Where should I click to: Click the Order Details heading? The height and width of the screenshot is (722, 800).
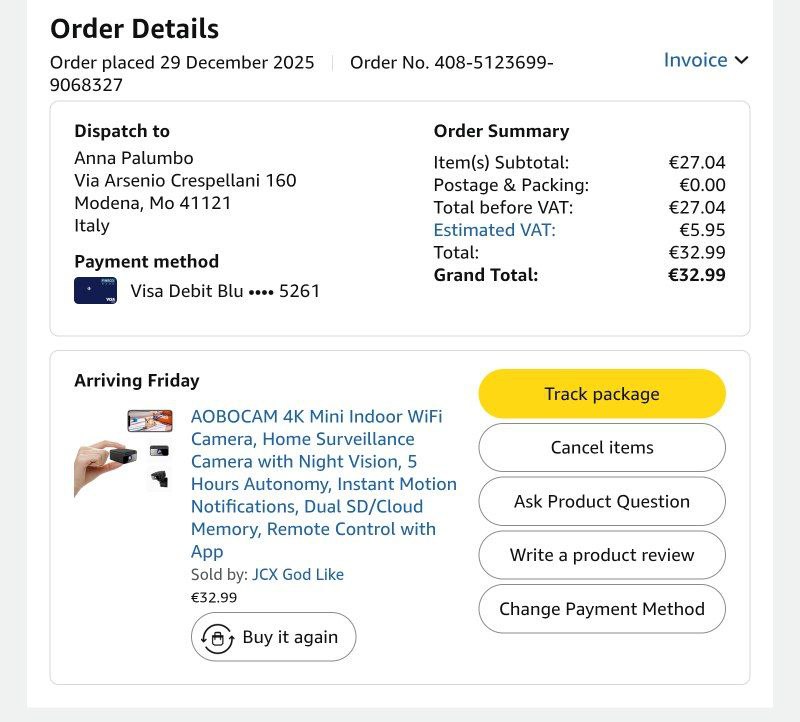pos(134,29)
